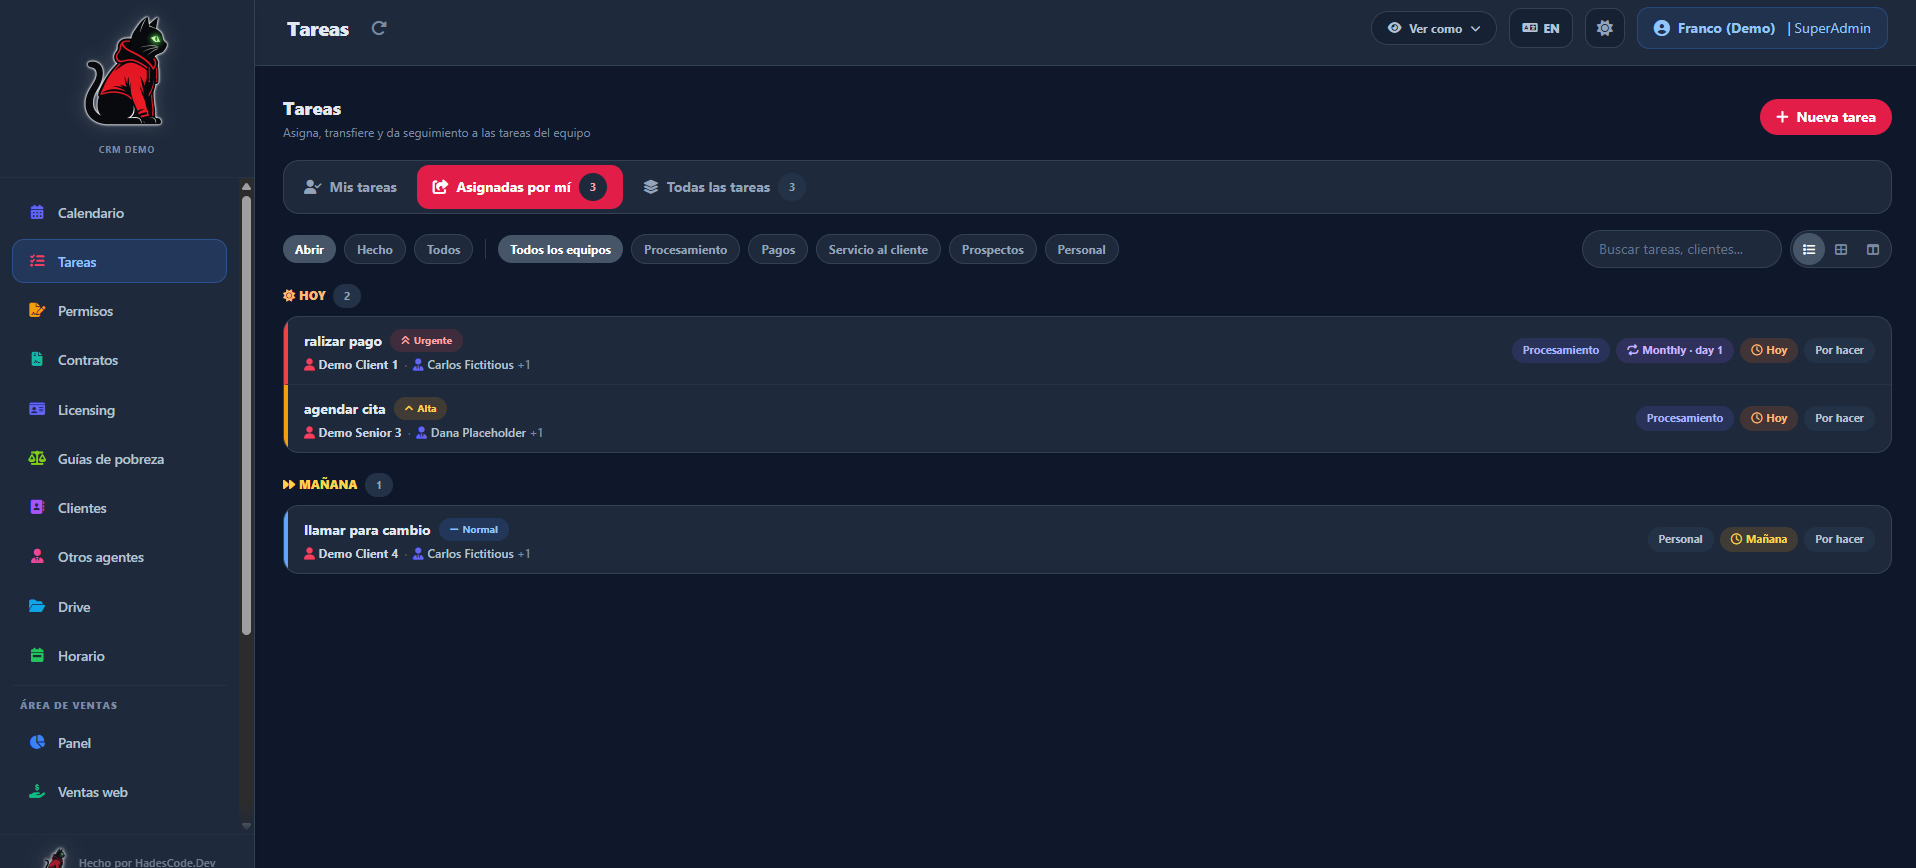Show Todos status tasks
Viewport: 1916px width, 868px height.
[x=443, y=250]
